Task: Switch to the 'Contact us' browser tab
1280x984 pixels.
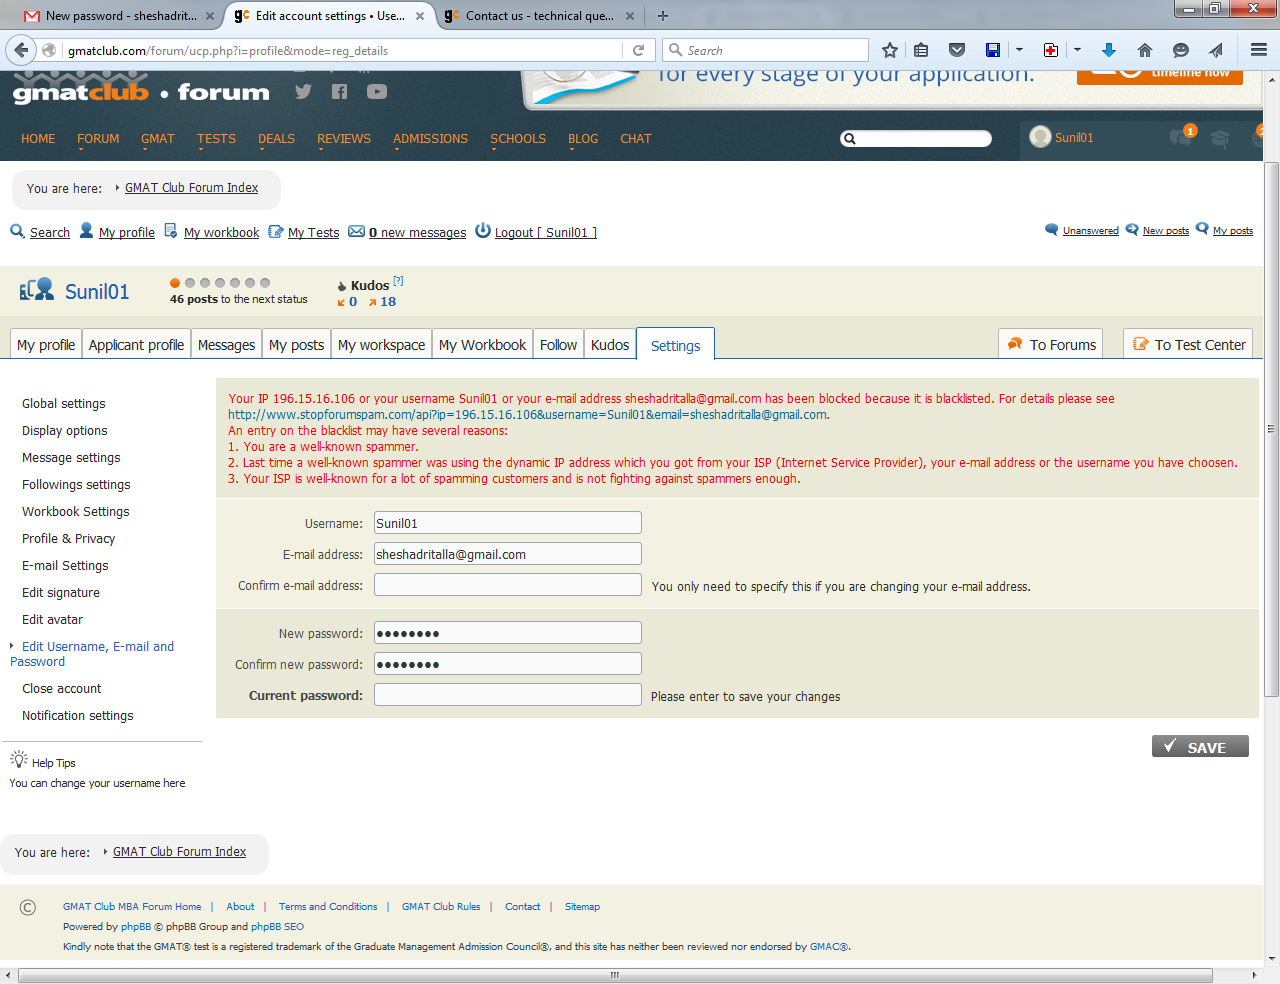Action: pyautogui.click(x=540, y=16)
